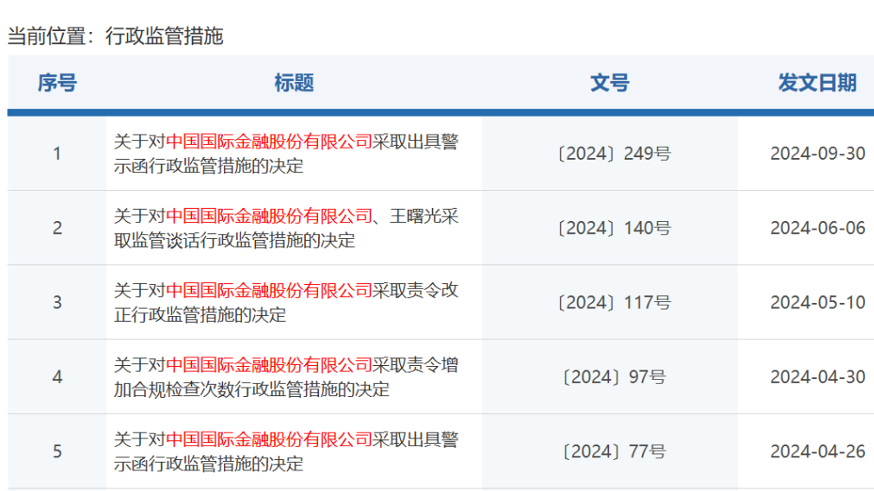The image size is (874, 491).
Task: Click the date 2024-04-30
Action: coord(818,377)
